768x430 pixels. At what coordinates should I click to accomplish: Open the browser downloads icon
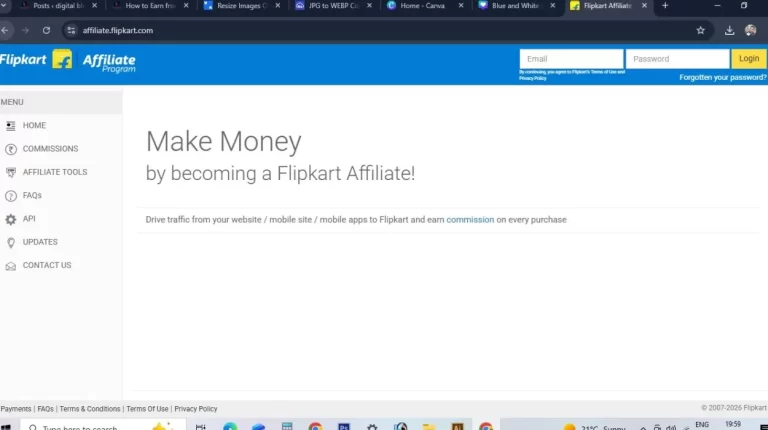729,30
